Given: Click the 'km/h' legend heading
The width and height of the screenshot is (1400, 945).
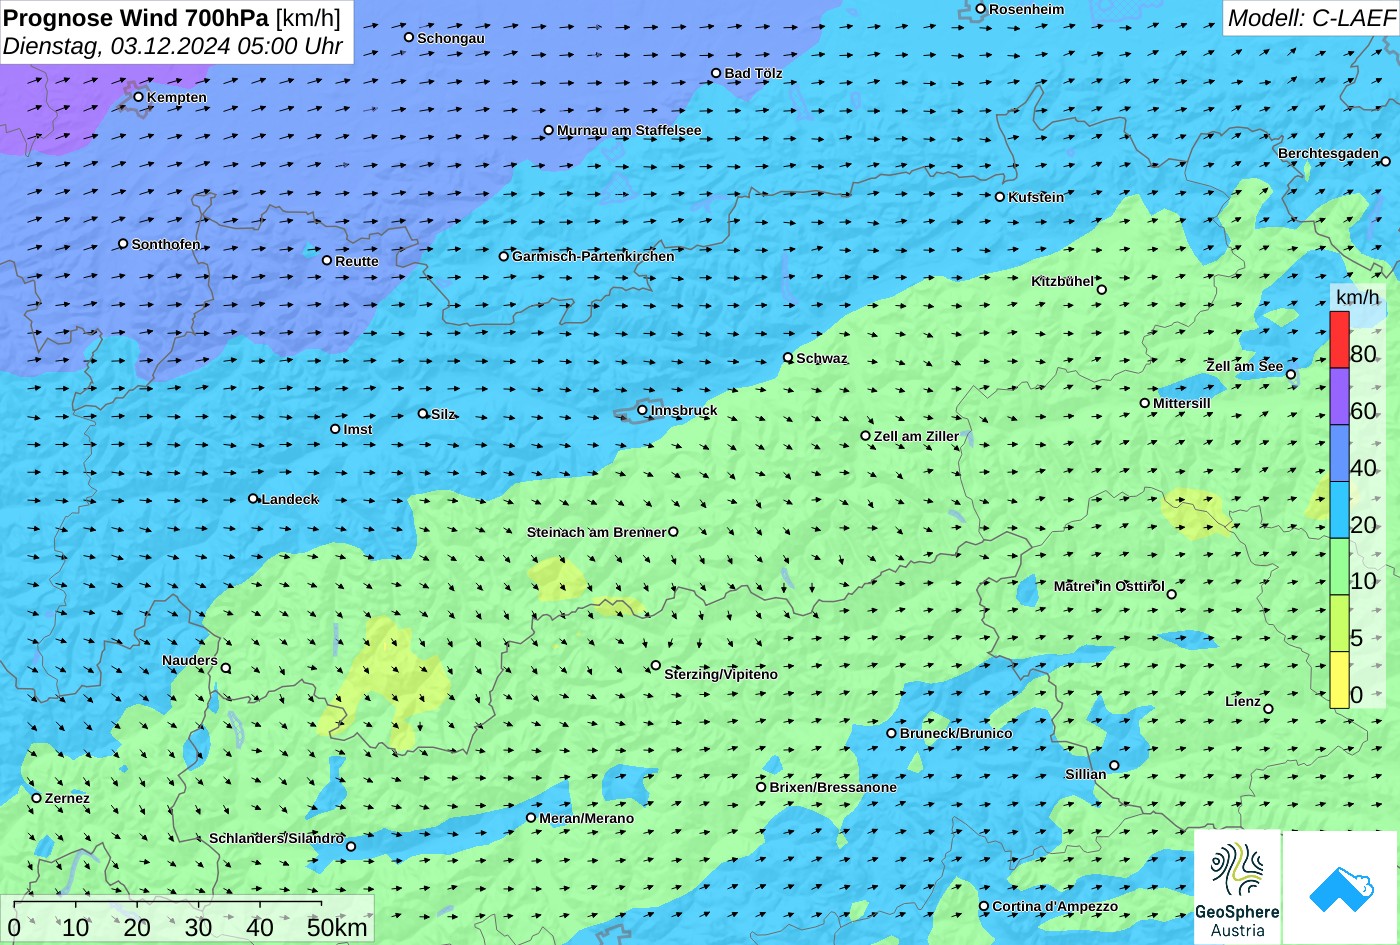Looking at the screenshot, I should pyautogui.click(x=1358, y=297).
